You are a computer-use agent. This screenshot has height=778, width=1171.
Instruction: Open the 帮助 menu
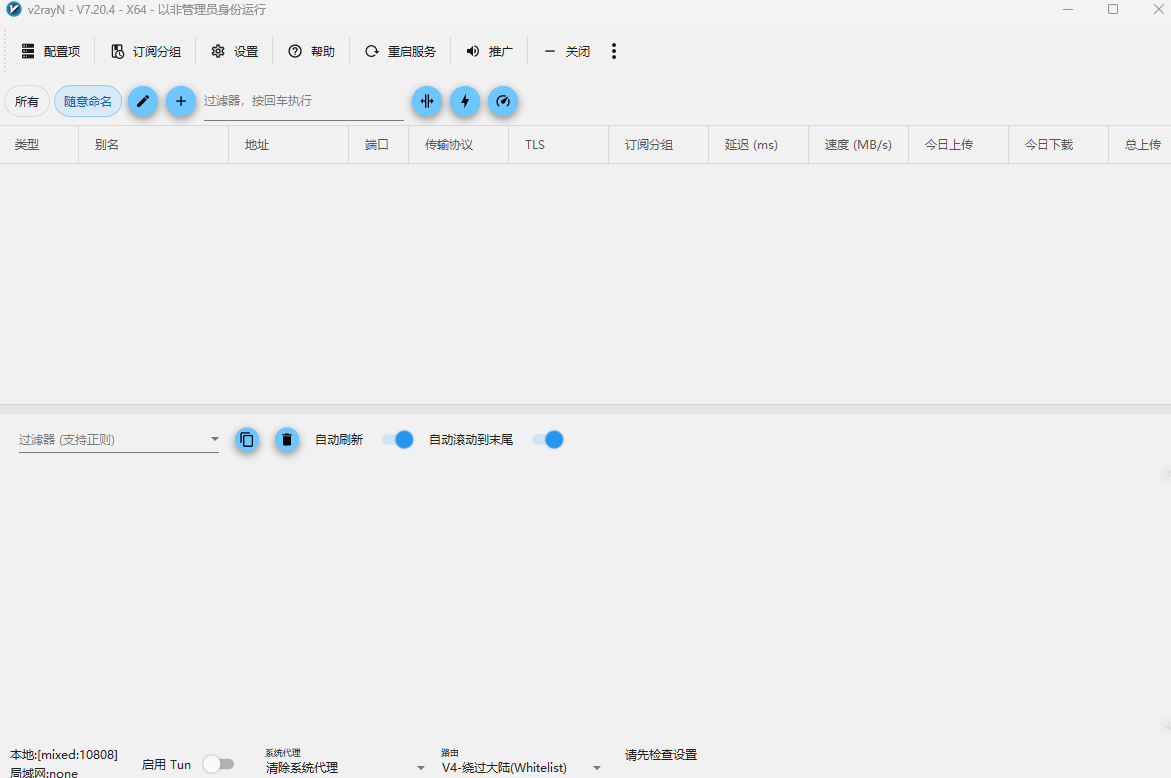(x=311, y=52)
